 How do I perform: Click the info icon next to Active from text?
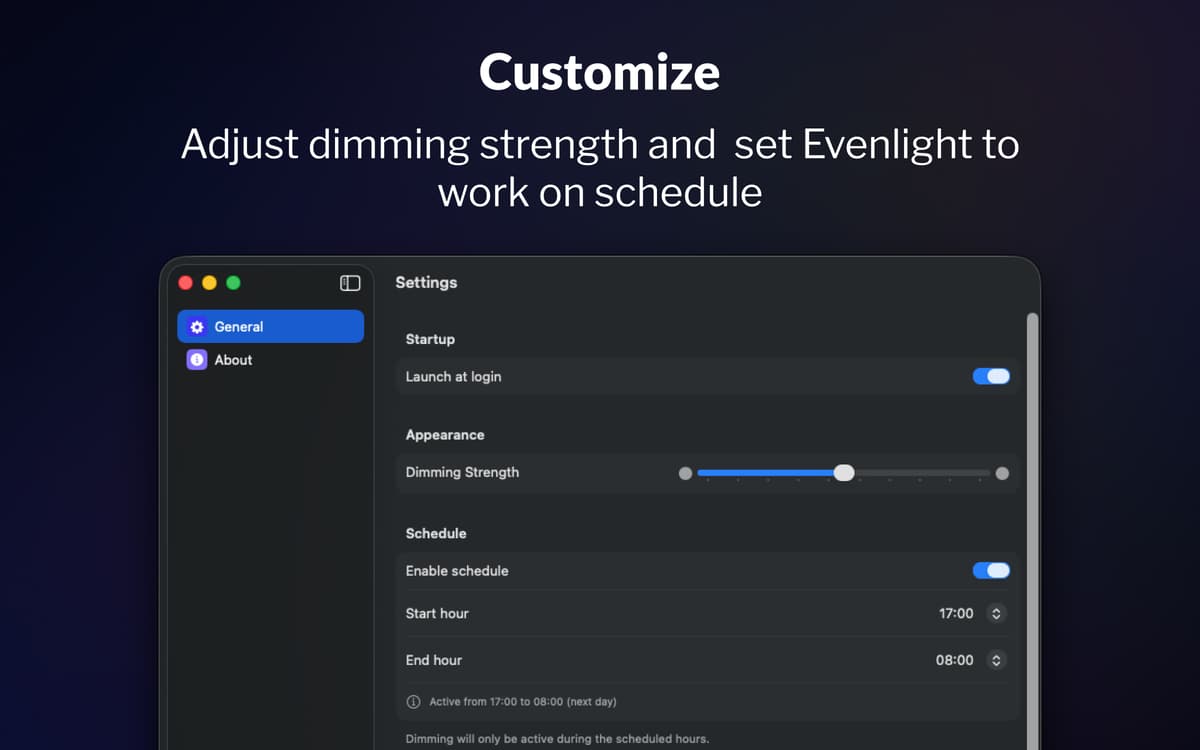(x=413, y=702)
